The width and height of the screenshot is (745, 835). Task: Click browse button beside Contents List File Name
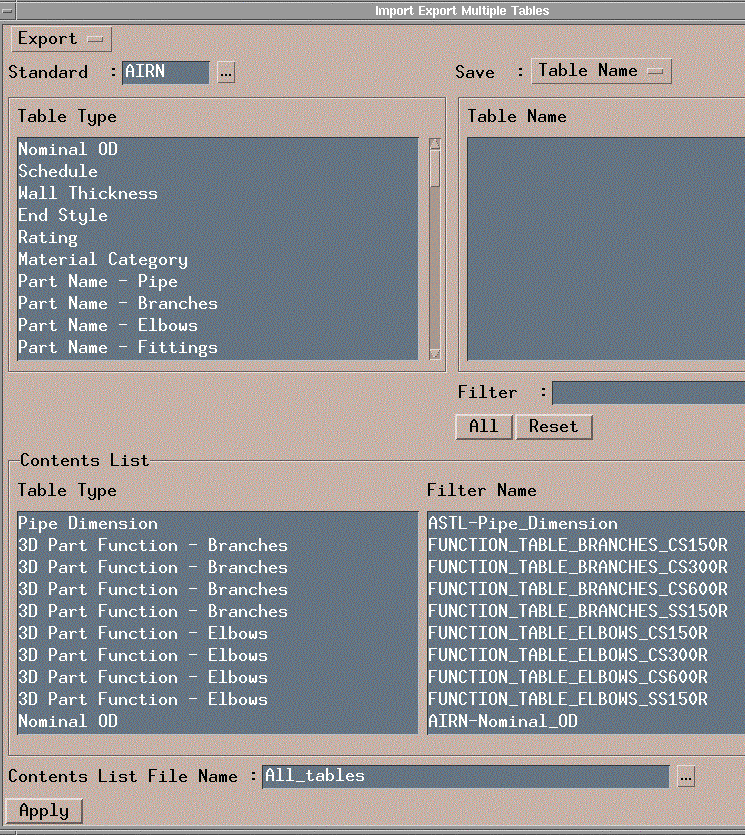pyautogui.click(x=685, y=776)
